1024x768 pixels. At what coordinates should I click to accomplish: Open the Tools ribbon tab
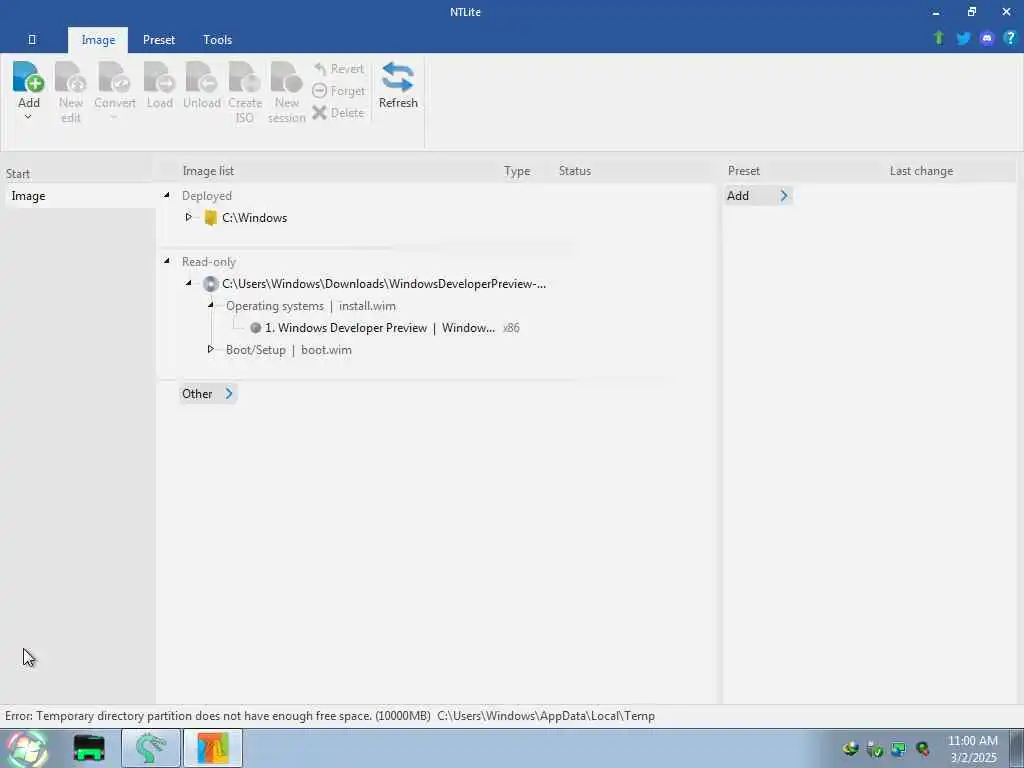click(217, 40)
